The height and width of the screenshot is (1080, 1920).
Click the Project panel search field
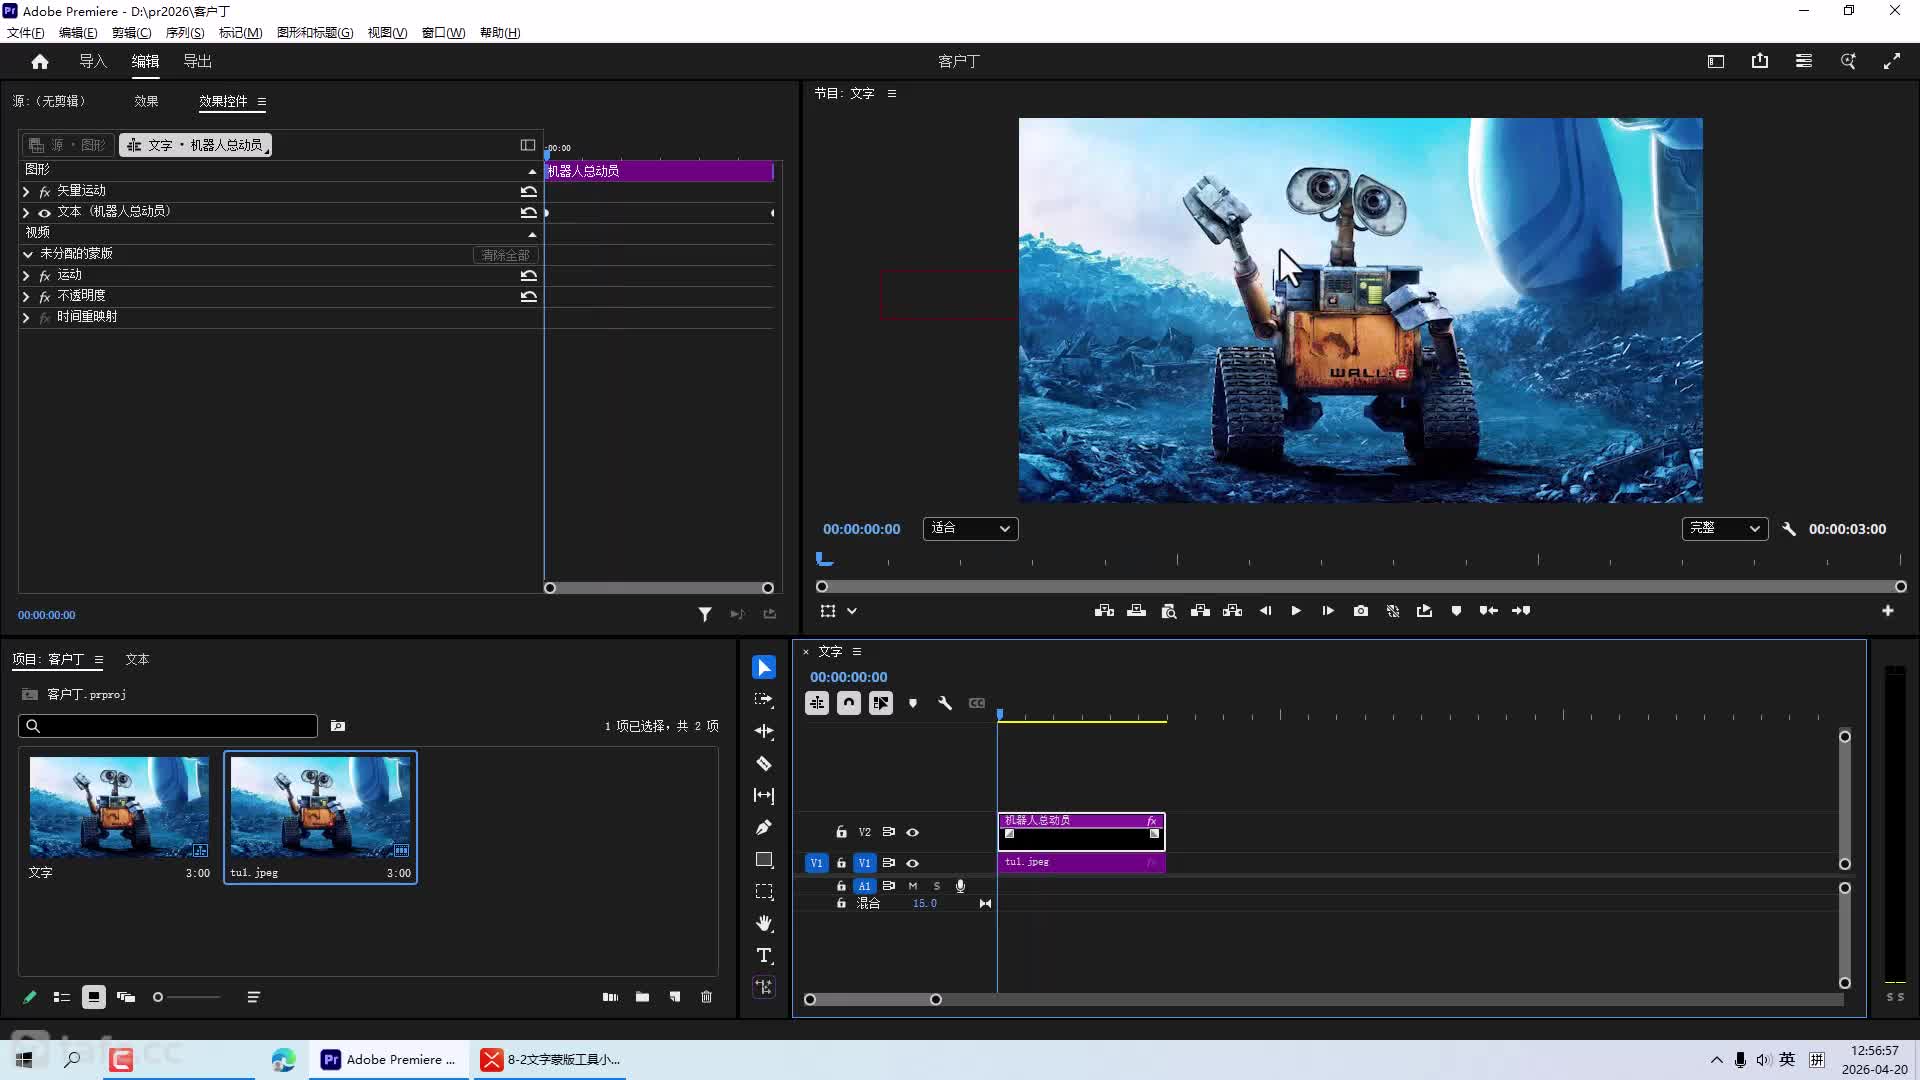coord(168,726)
